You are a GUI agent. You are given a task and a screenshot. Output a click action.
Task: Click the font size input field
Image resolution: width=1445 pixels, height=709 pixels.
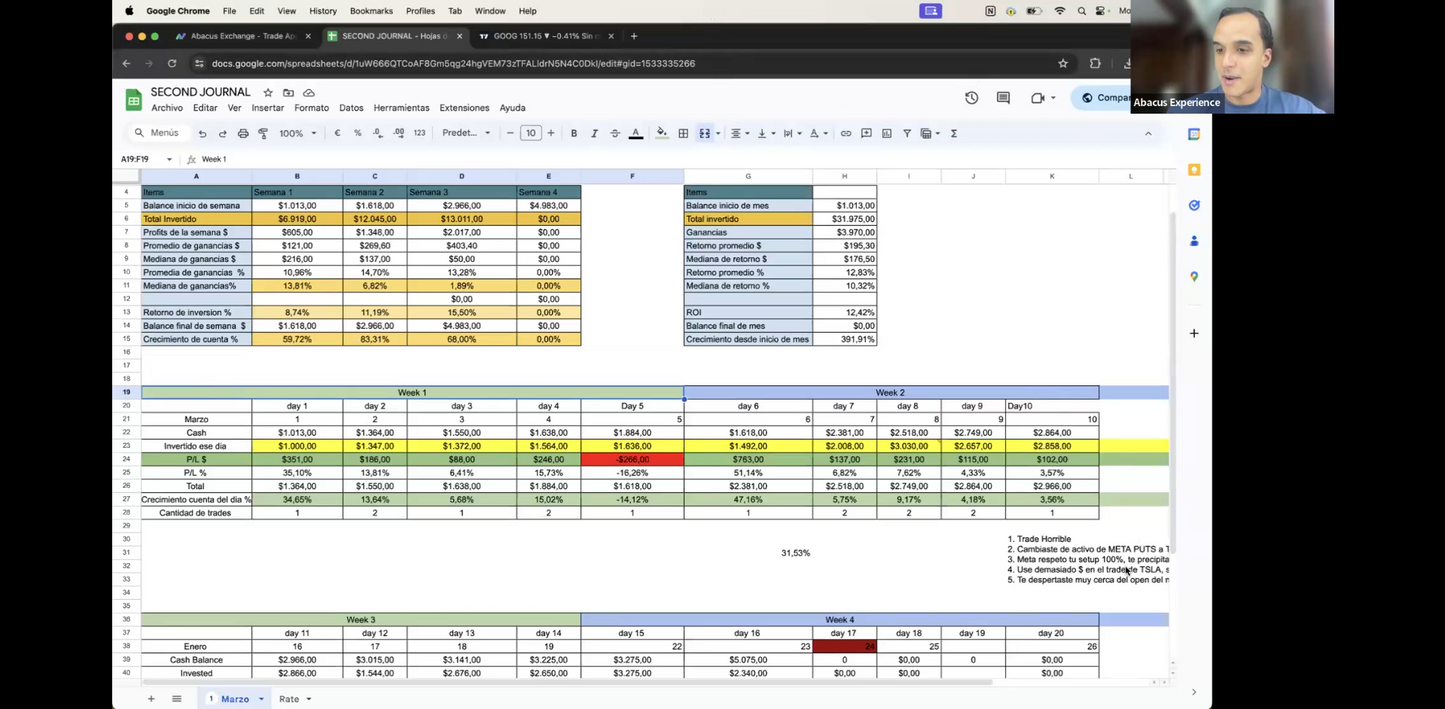pos(530,133)
